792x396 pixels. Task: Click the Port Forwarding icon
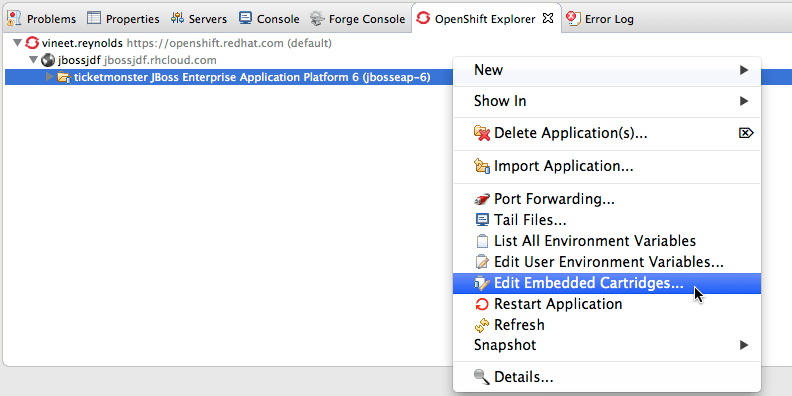482,199
